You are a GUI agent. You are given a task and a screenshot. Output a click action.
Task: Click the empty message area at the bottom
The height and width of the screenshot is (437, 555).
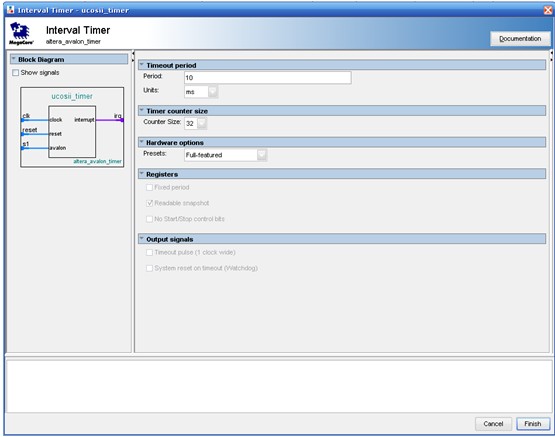(278, 385)
